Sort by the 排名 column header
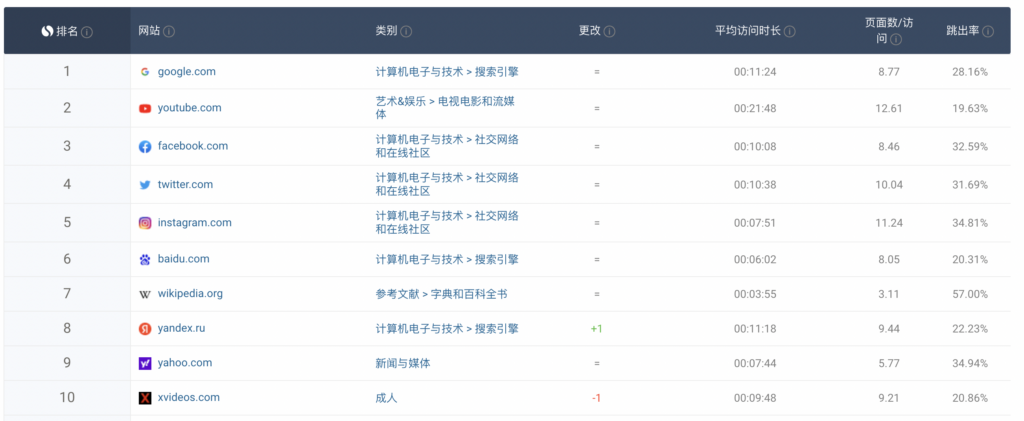 (x=67, y=31)
